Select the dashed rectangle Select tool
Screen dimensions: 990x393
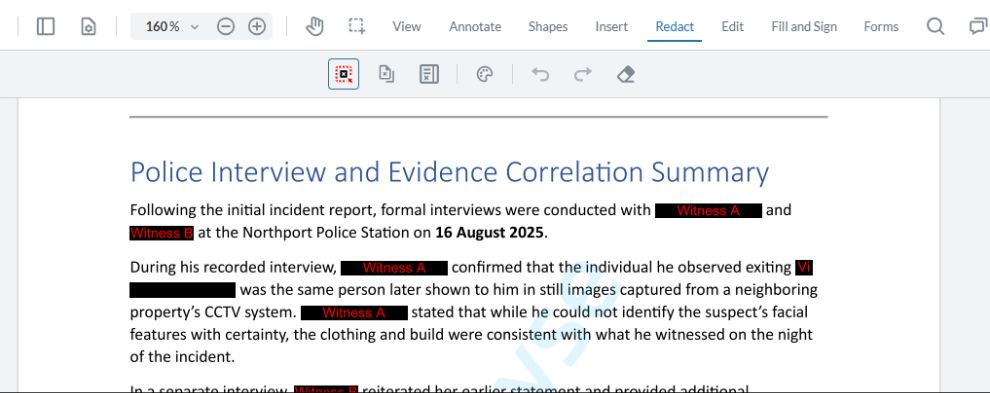coord(357,27)
